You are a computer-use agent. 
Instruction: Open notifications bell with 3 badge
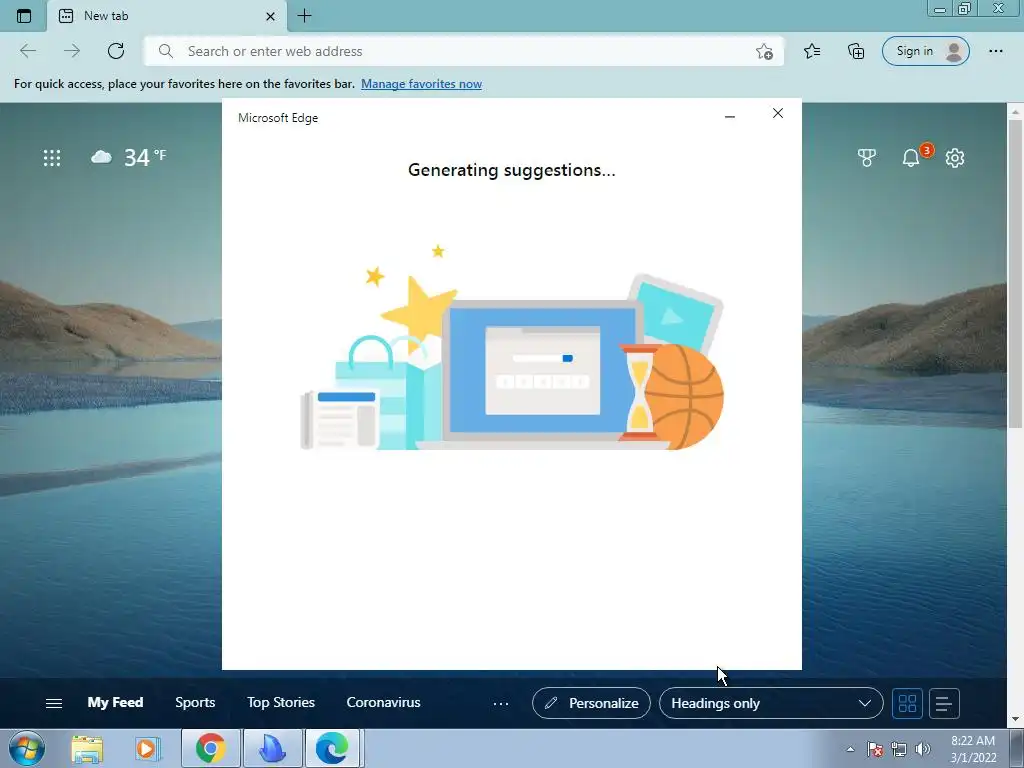(912, 157)
